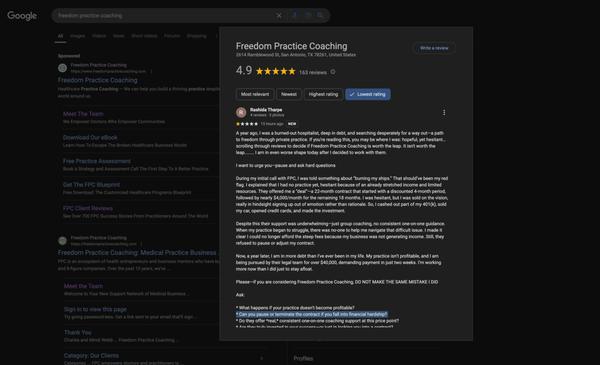Click the 'What happens if your practice' question line
600x365 pixels.
[x=295, y=308]
